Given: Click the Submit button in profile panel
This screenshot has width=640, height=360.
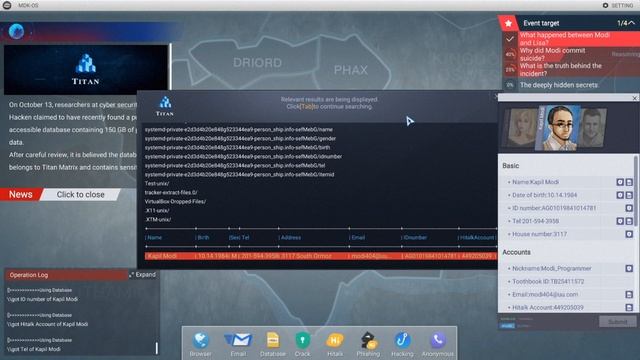Looking at the screenshot, I should tap(618, 322).
